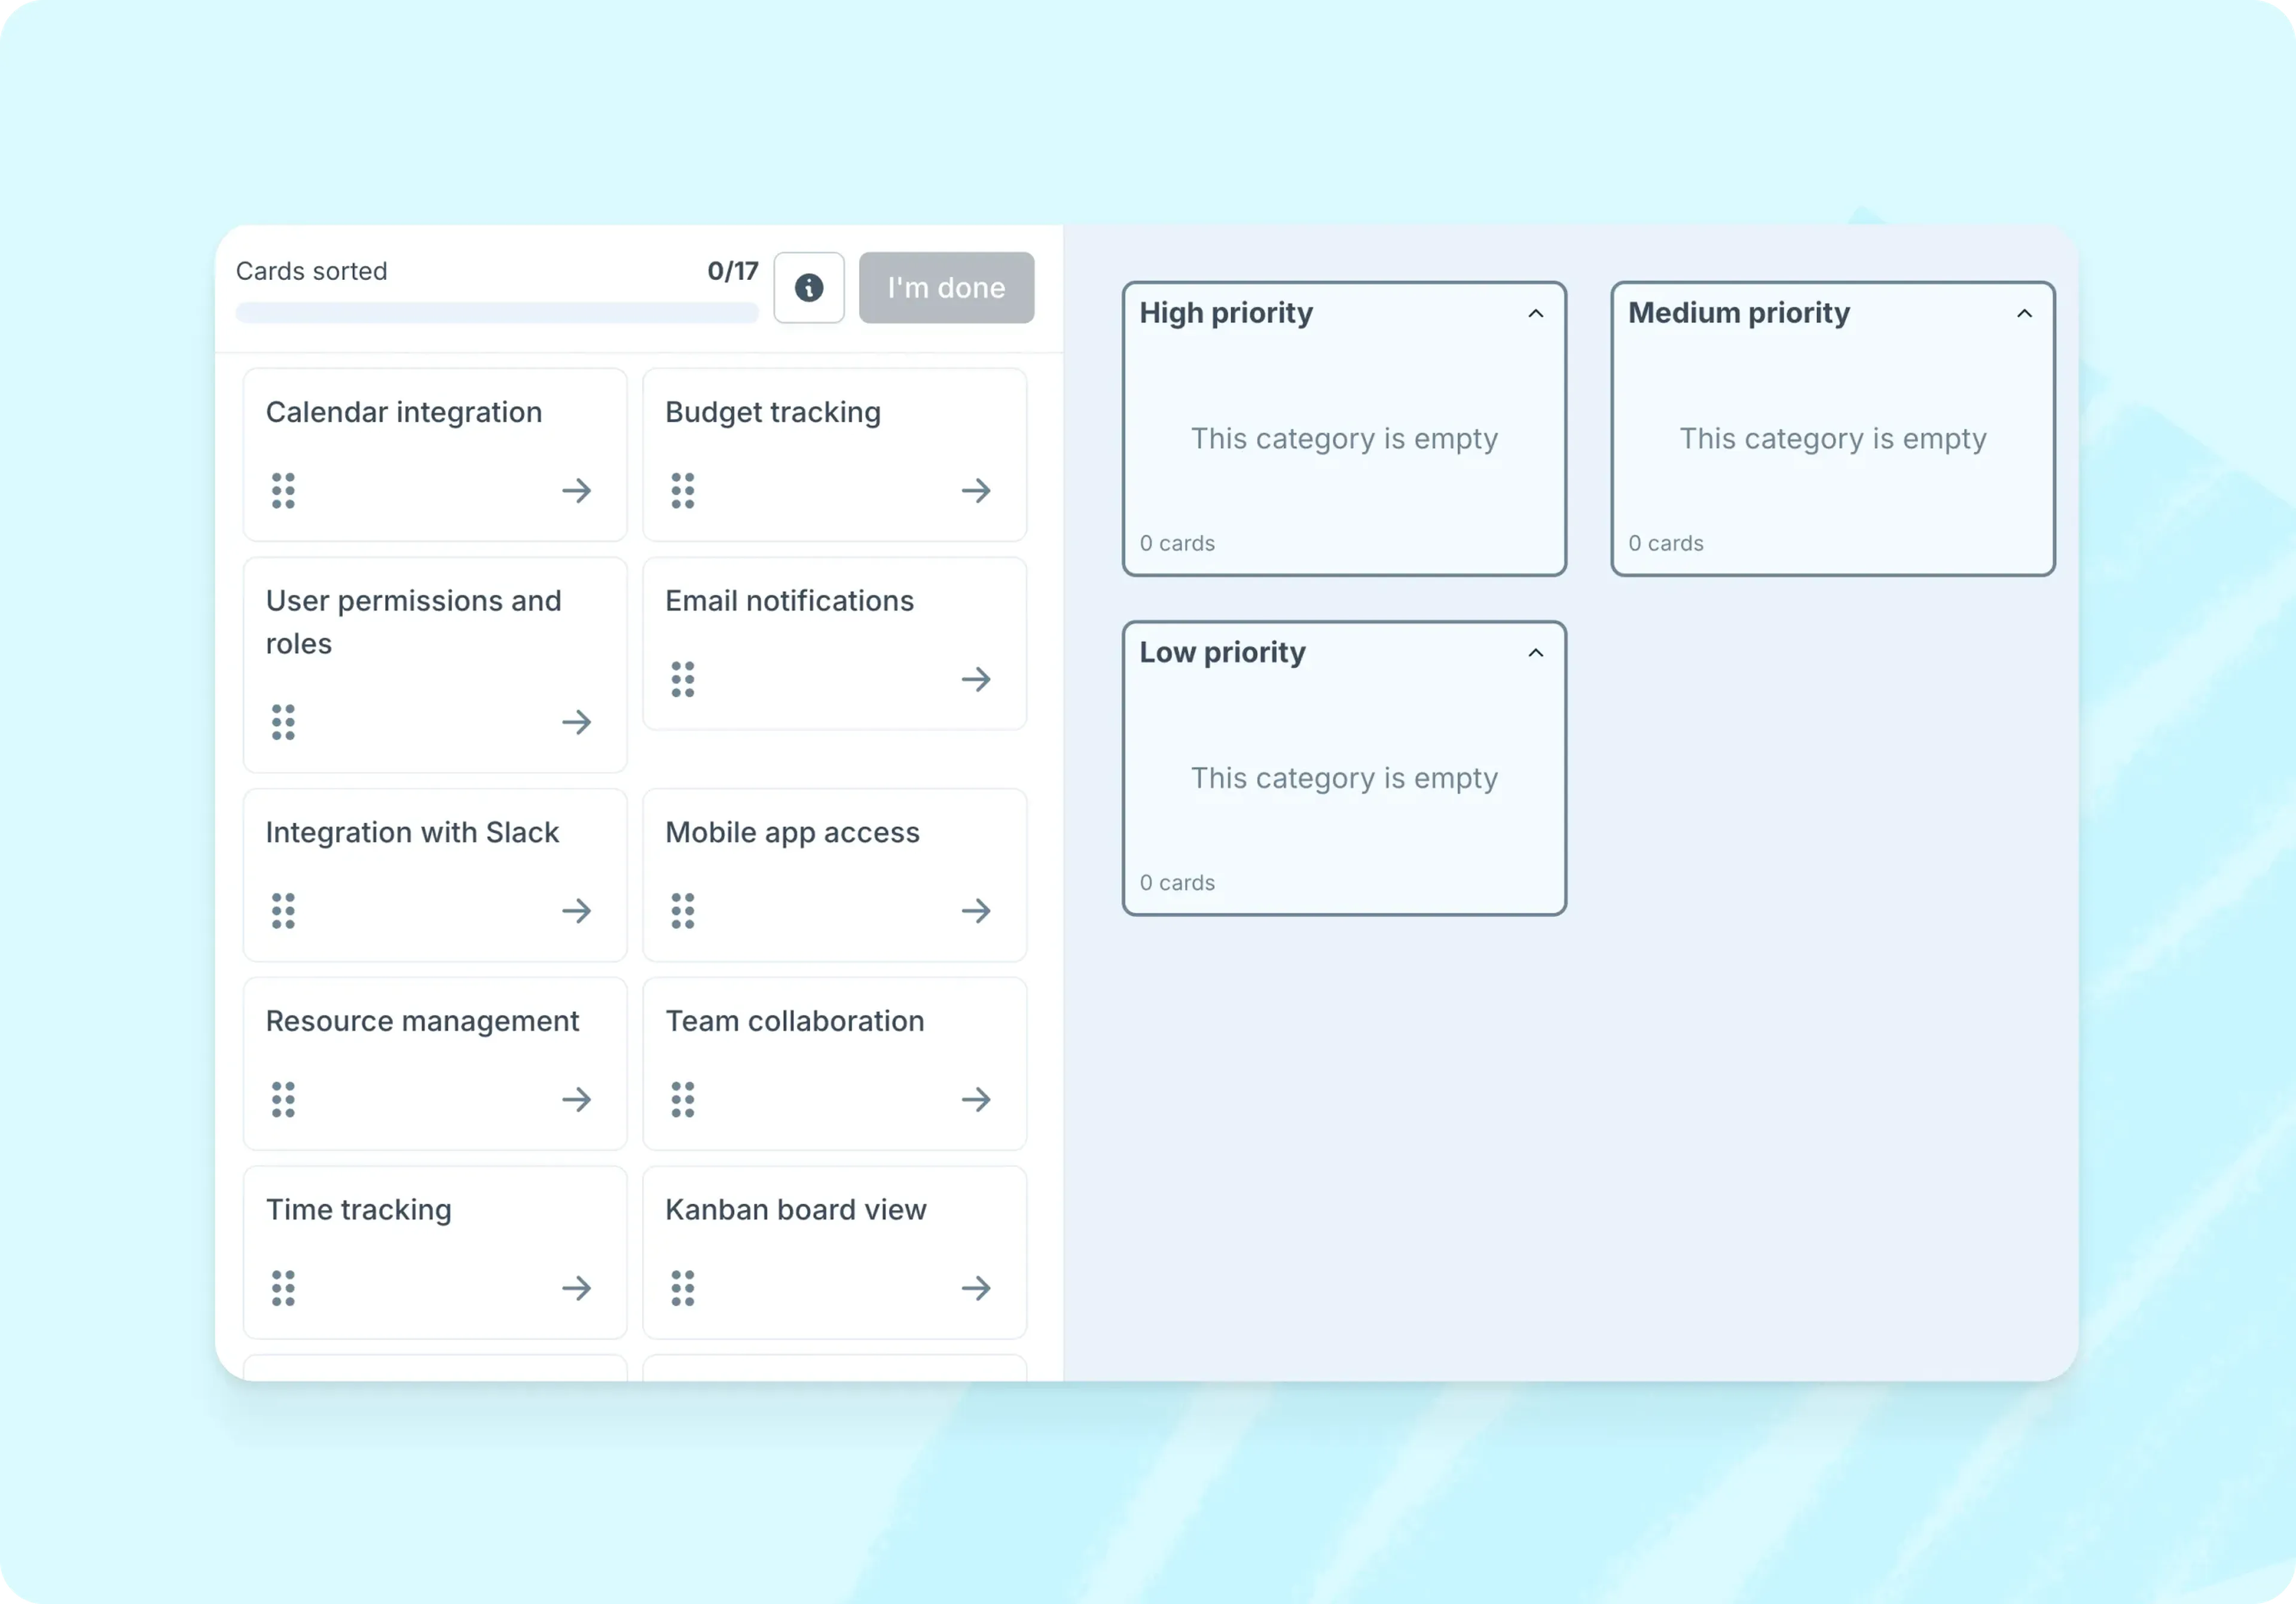Click arrow on Team collaboration card
The width and height of the screenshot is (2296, 1604).
(x=975, y=1099)
